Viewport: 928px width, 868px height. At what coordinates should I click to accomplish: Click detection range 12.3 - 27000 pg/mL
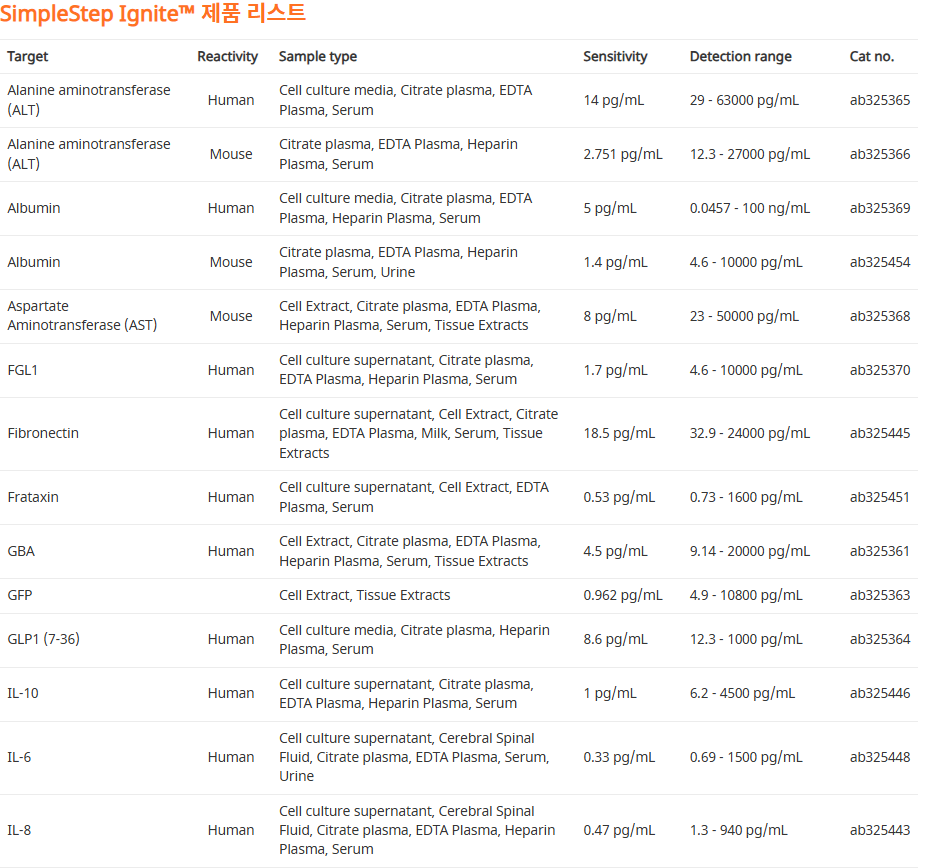pos(750,154)
